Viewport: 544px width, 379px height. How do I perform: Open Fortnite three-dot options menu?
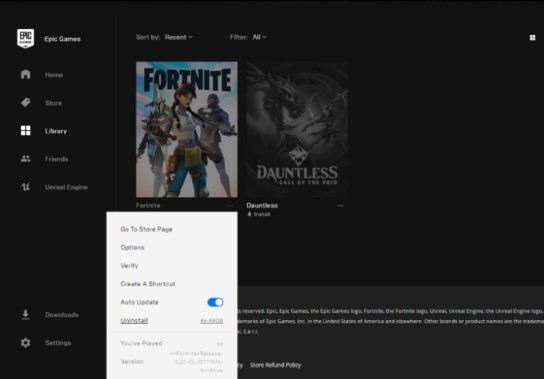coord(230,205)
